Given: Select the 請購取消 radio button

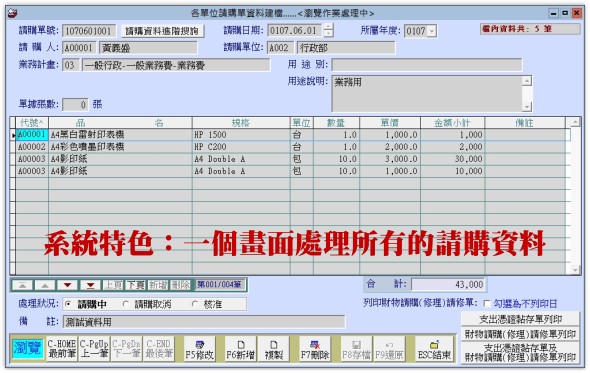Looking at the screenshot, I should [x=126, y=304].
